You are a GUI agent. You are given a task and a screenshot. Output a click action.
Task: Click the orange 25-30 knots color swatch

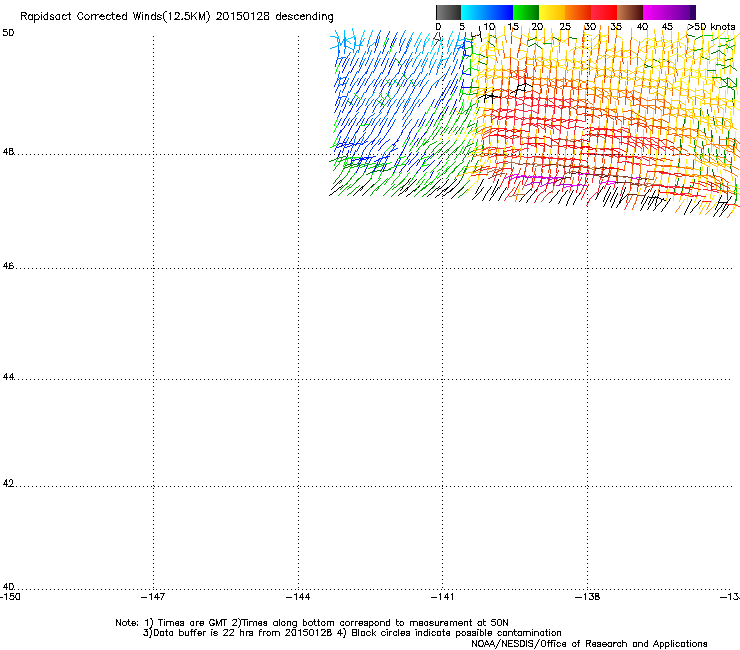578,12
